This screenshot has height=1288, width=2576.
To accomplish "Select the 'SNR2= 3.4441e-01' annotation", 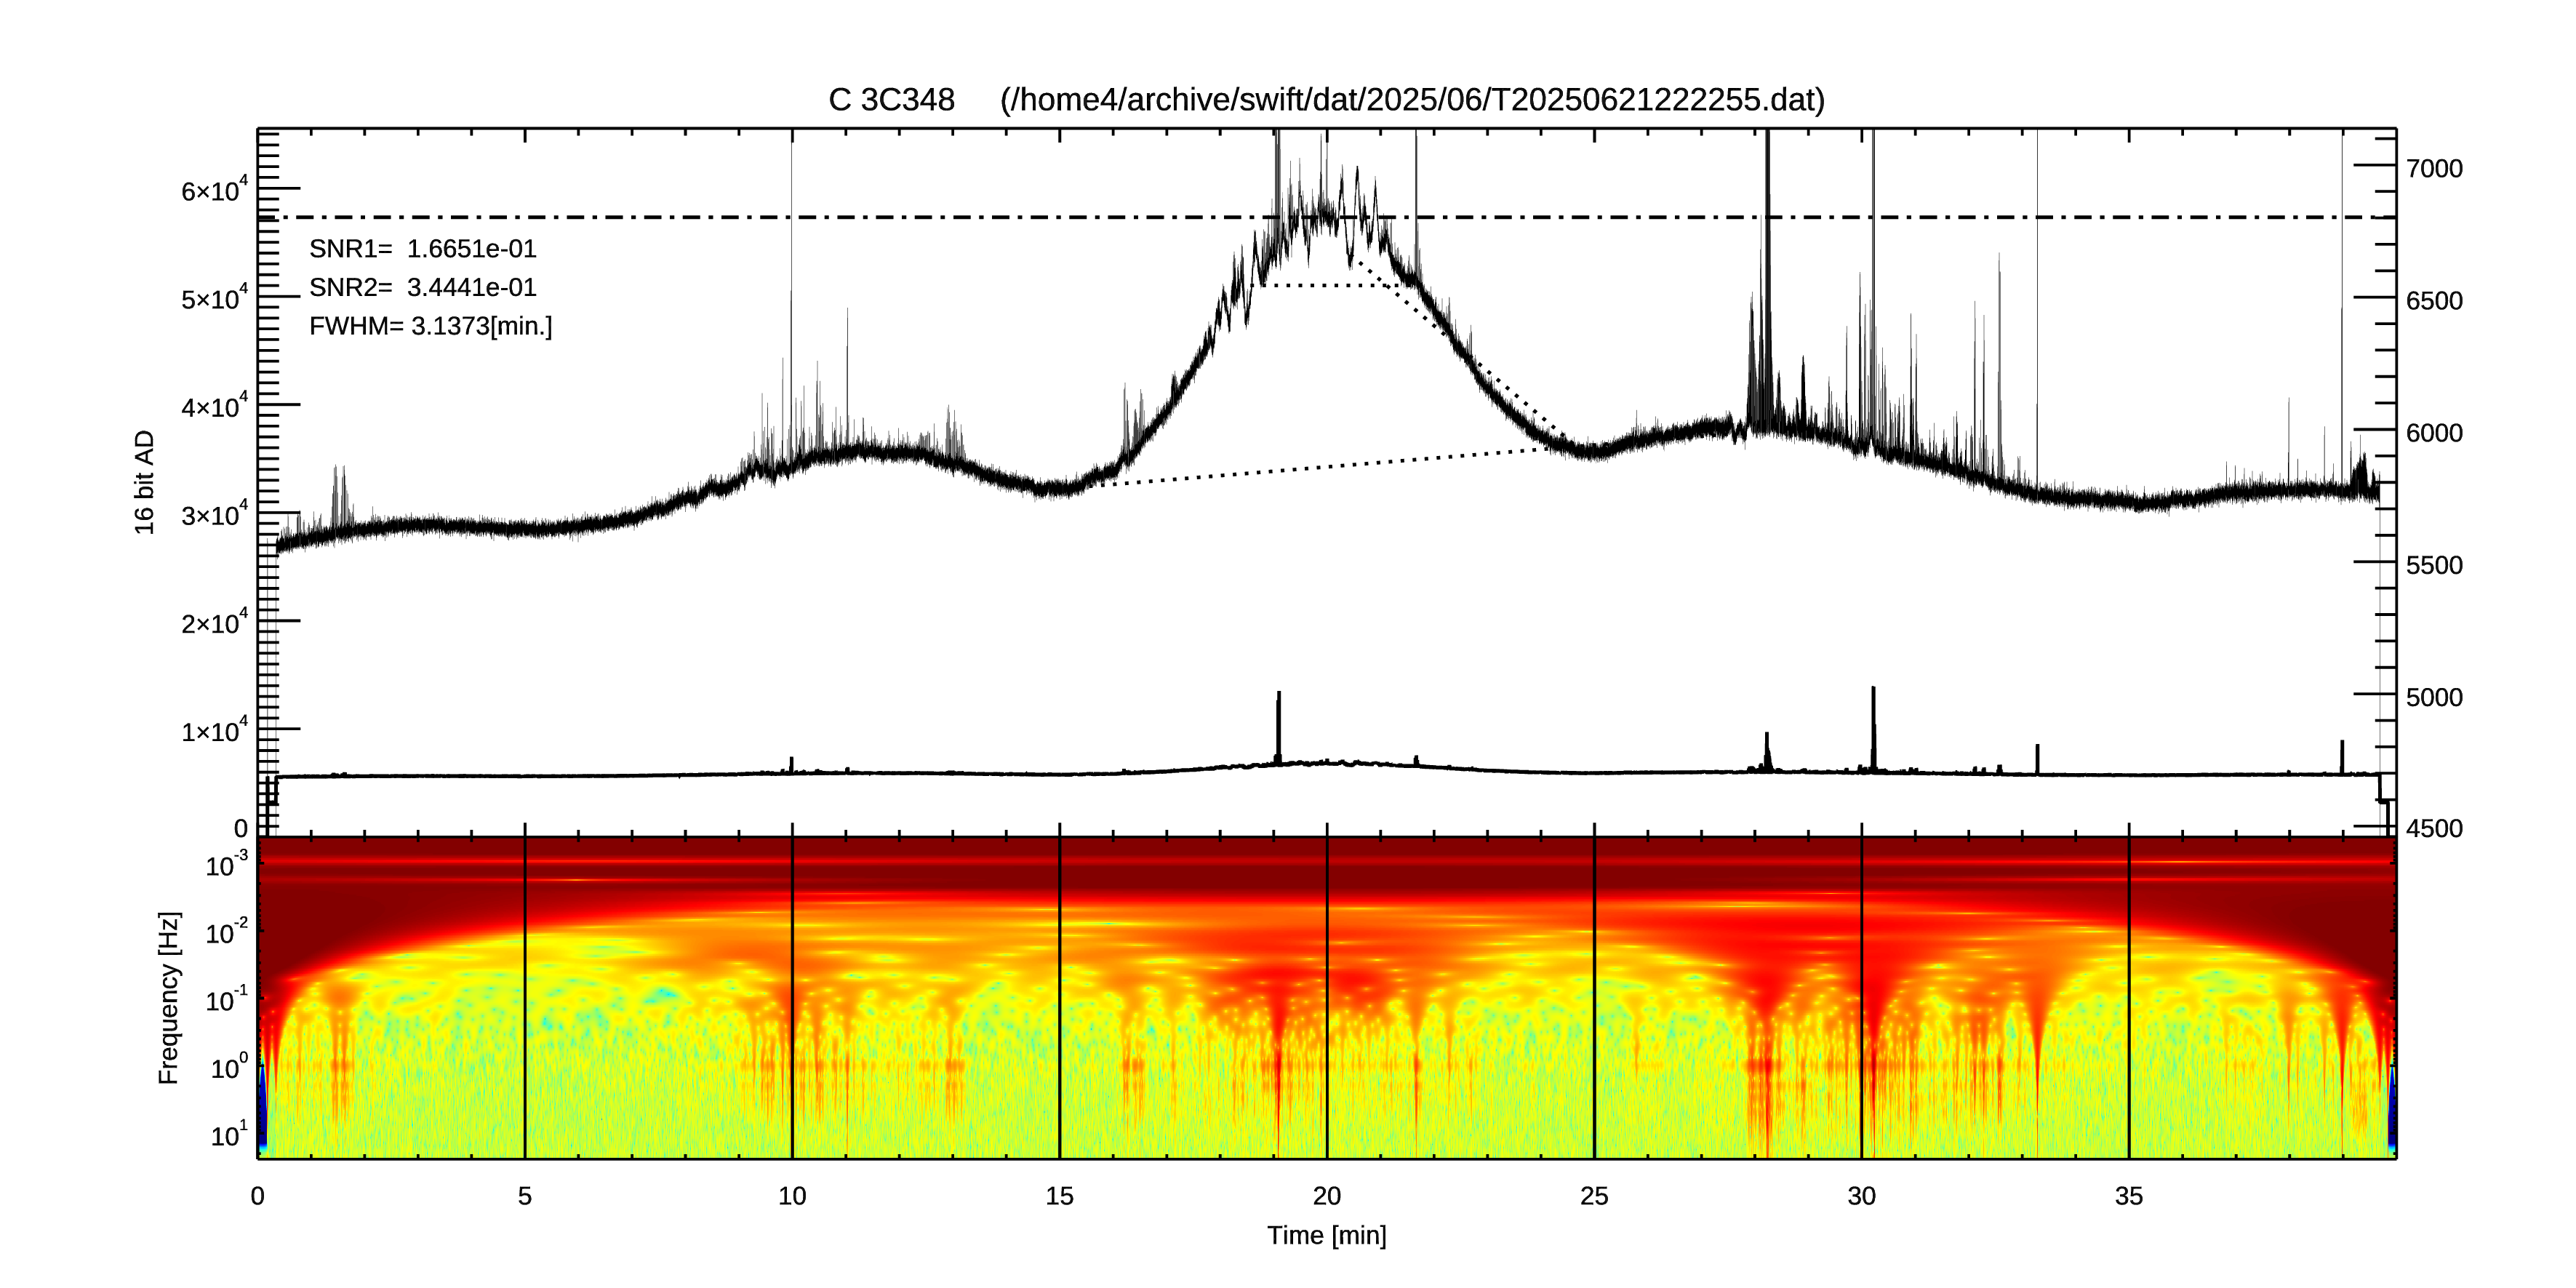I will [422, 288].
